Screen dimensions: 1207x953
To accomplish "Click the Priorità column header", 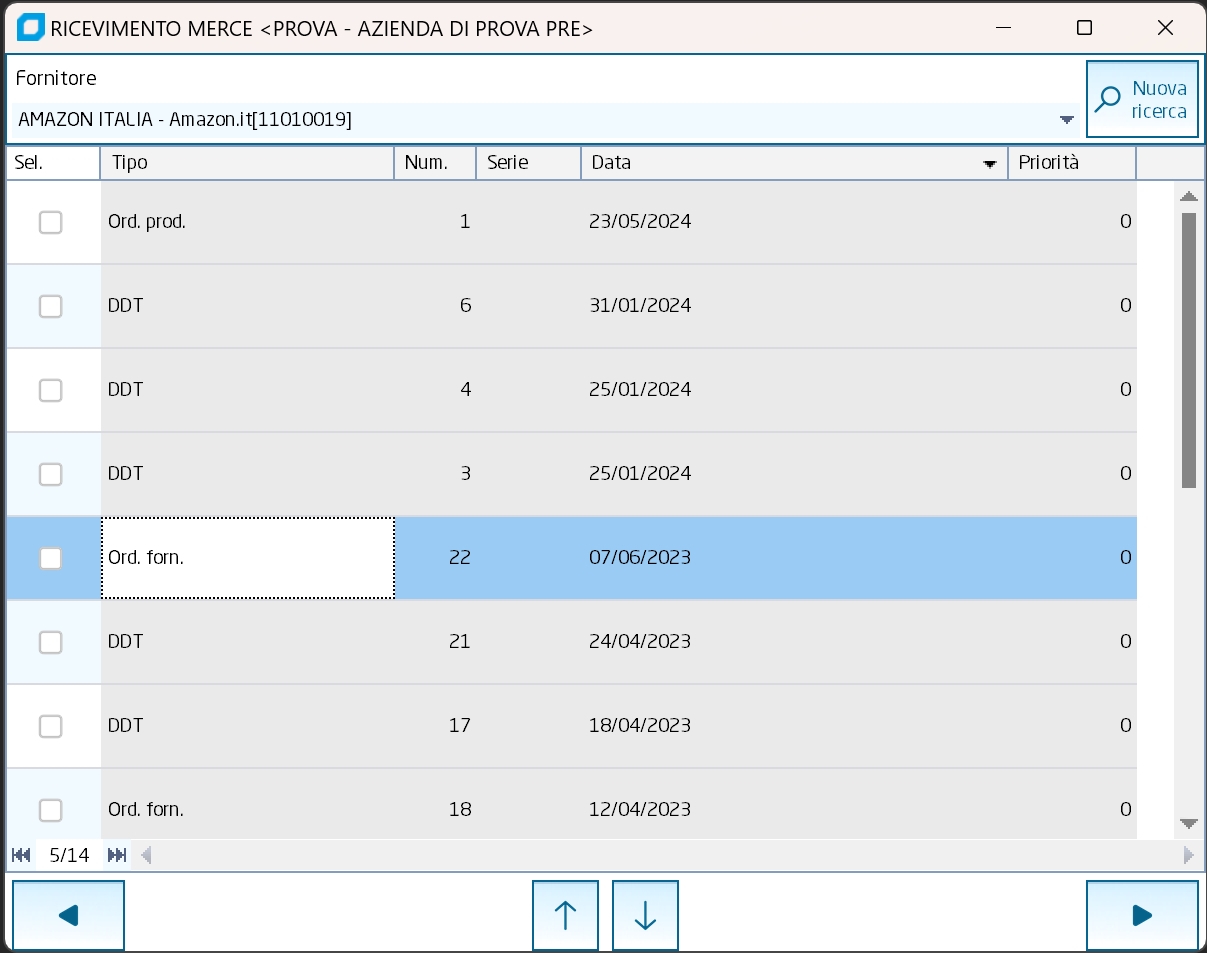I will [1070, 163].
